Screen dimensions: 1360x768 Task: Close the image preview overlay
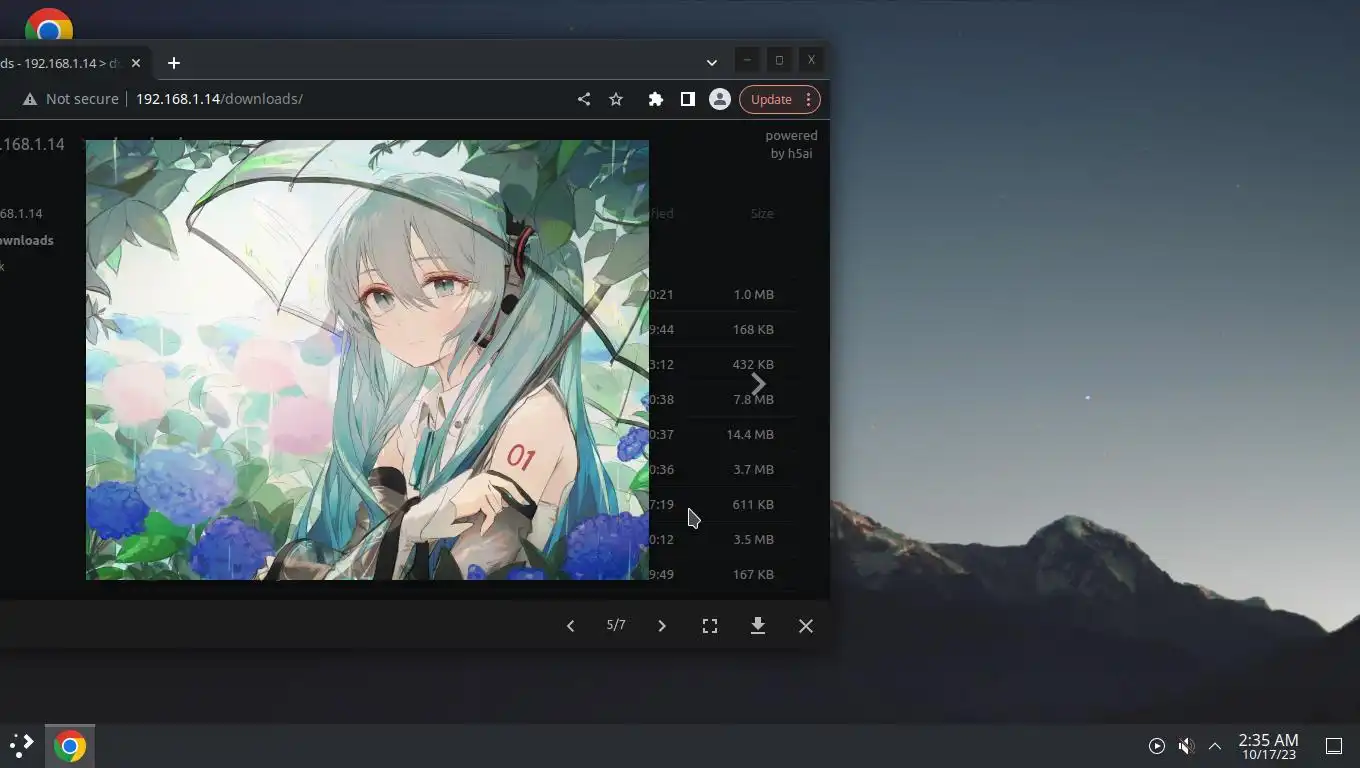coord(806,626)
